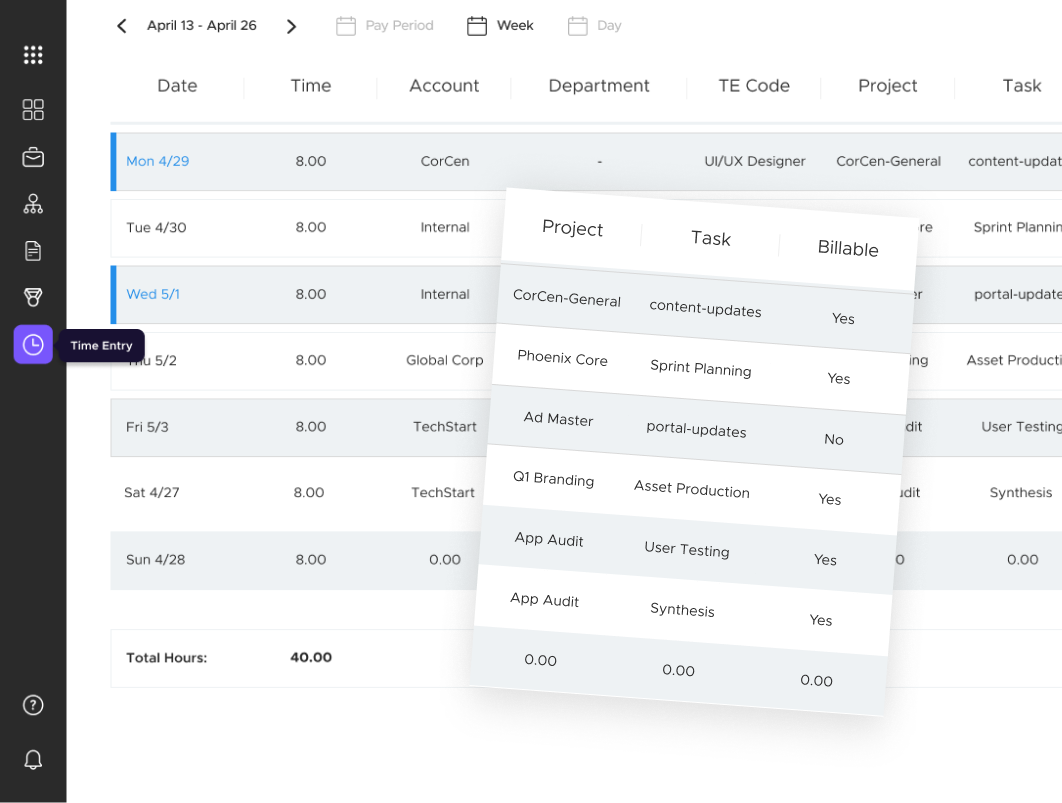
Task: Open the organization chart sidebar icon
Action: tap(33, 203)
